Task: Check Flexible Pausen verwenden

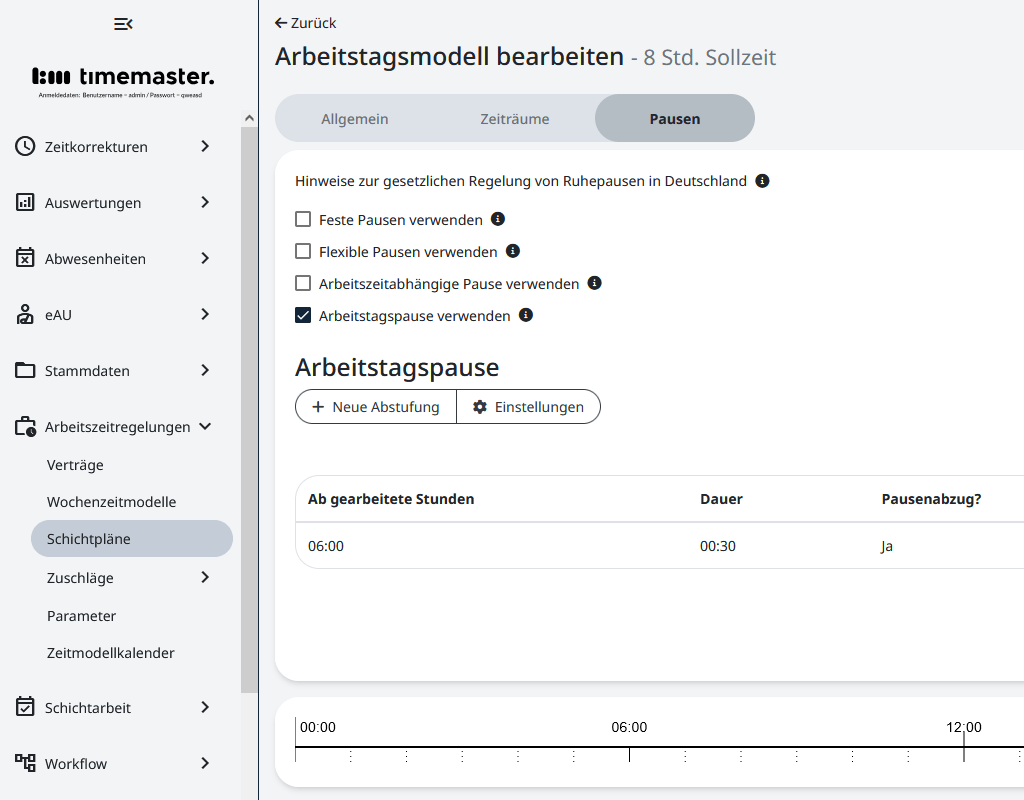Action: coord(303,252)
